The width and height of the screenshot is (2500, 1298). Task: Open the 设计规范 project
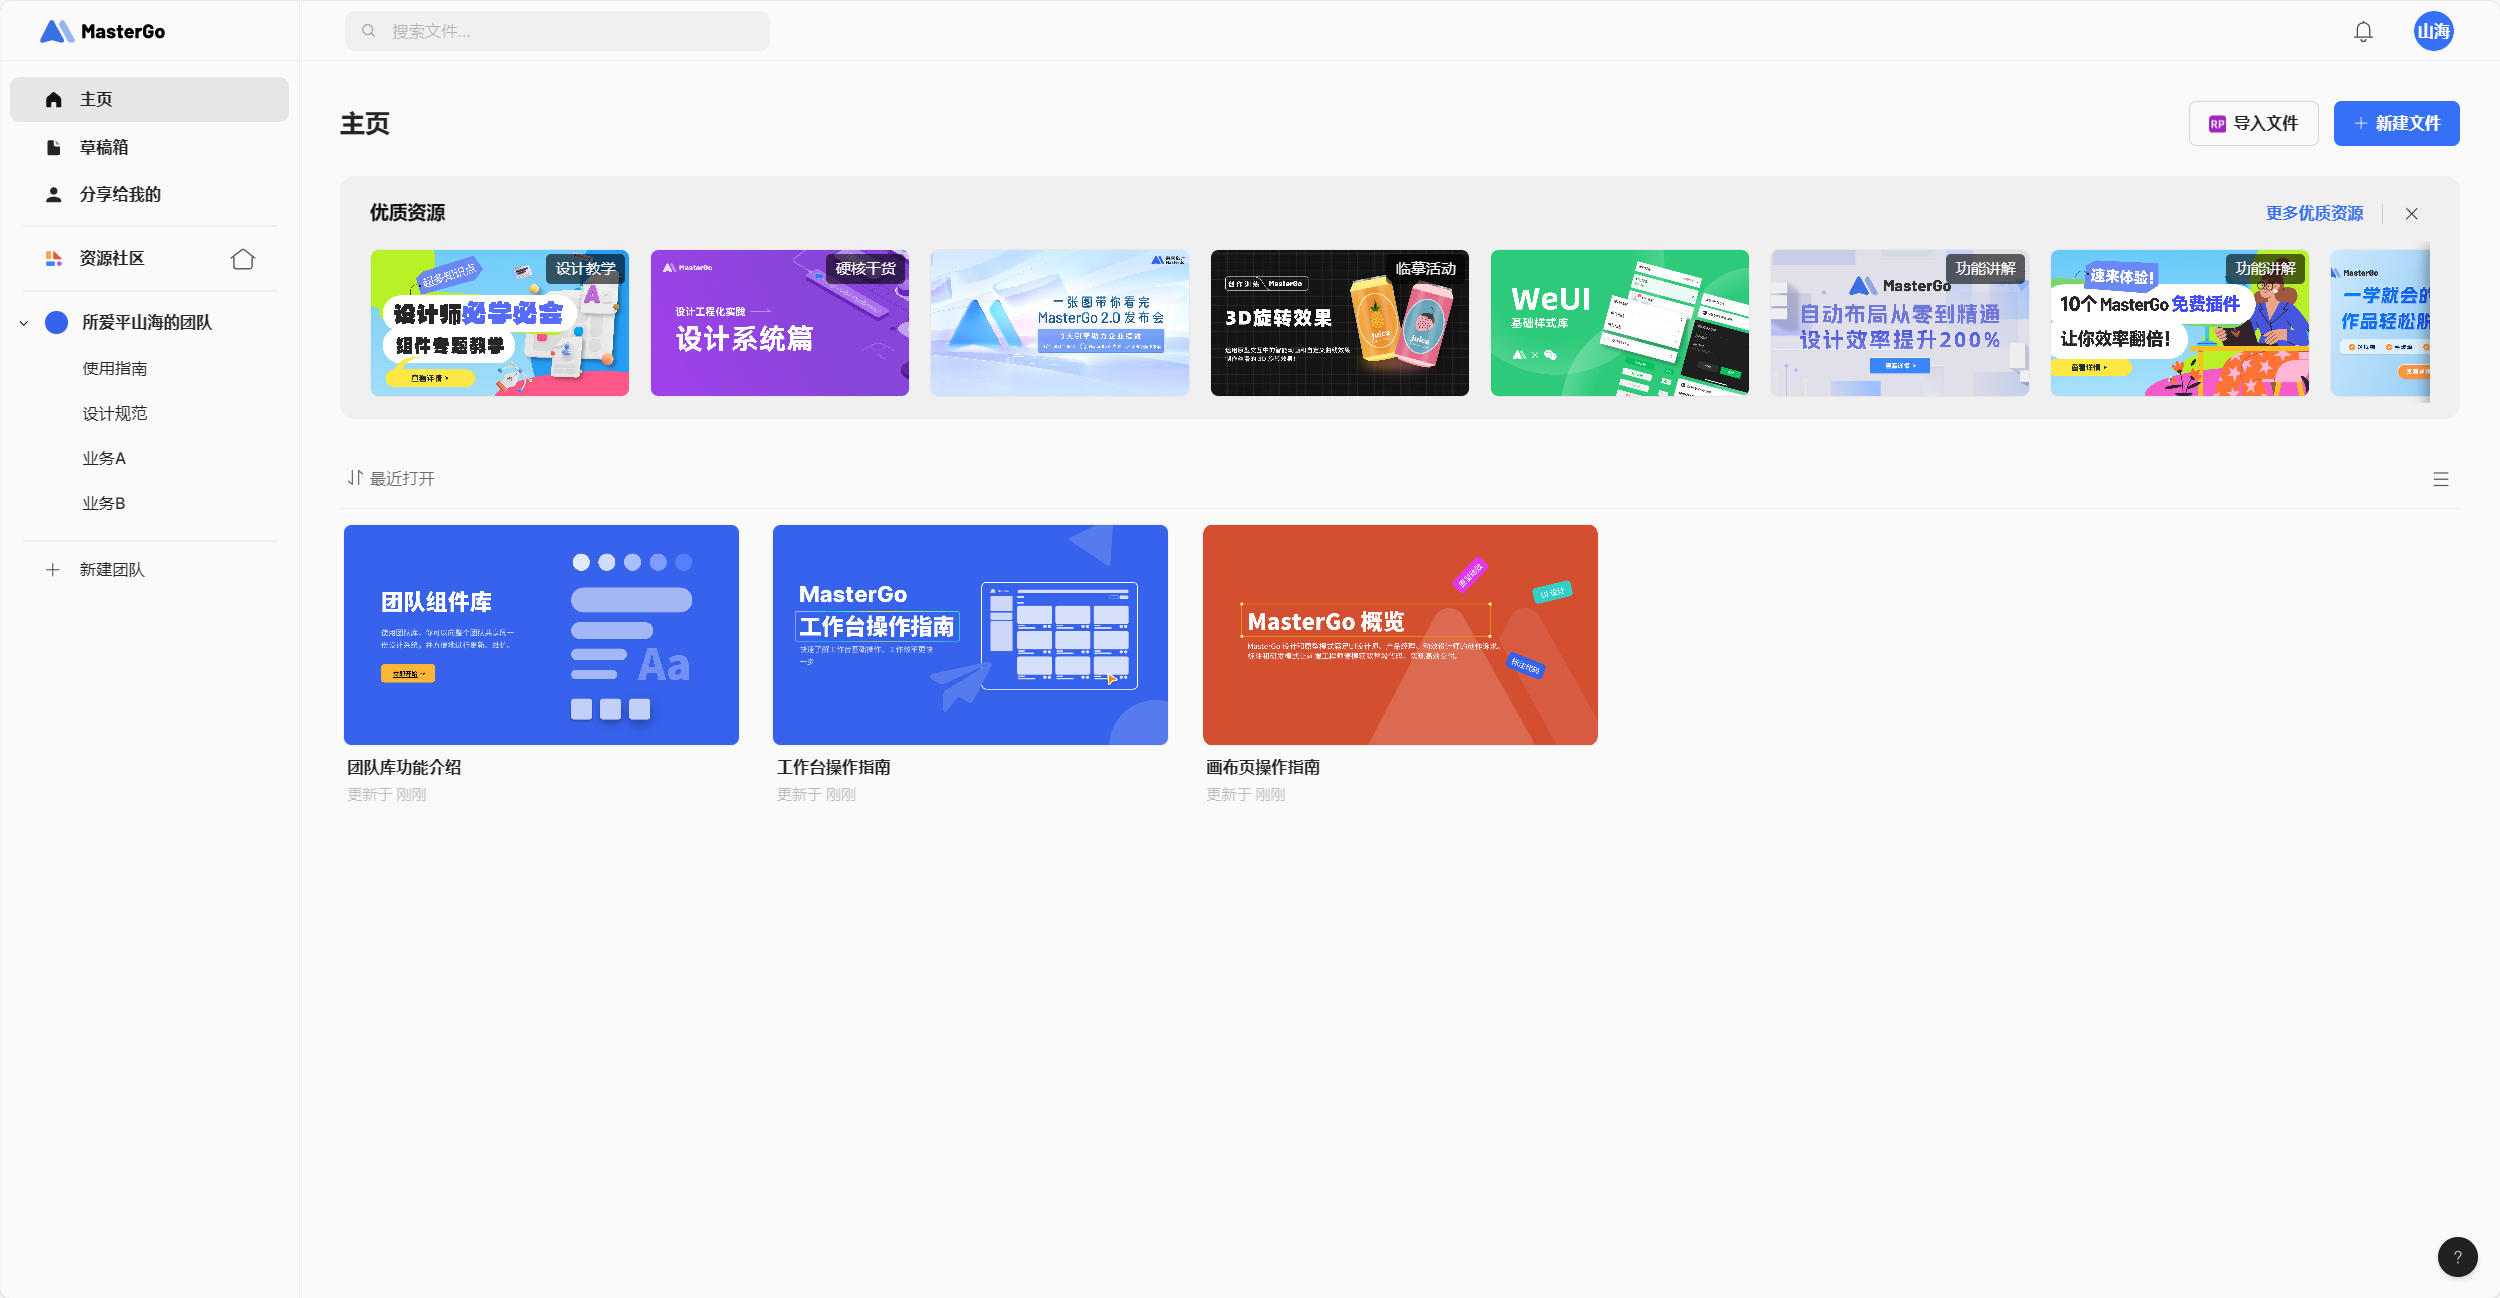pos(115,413)
